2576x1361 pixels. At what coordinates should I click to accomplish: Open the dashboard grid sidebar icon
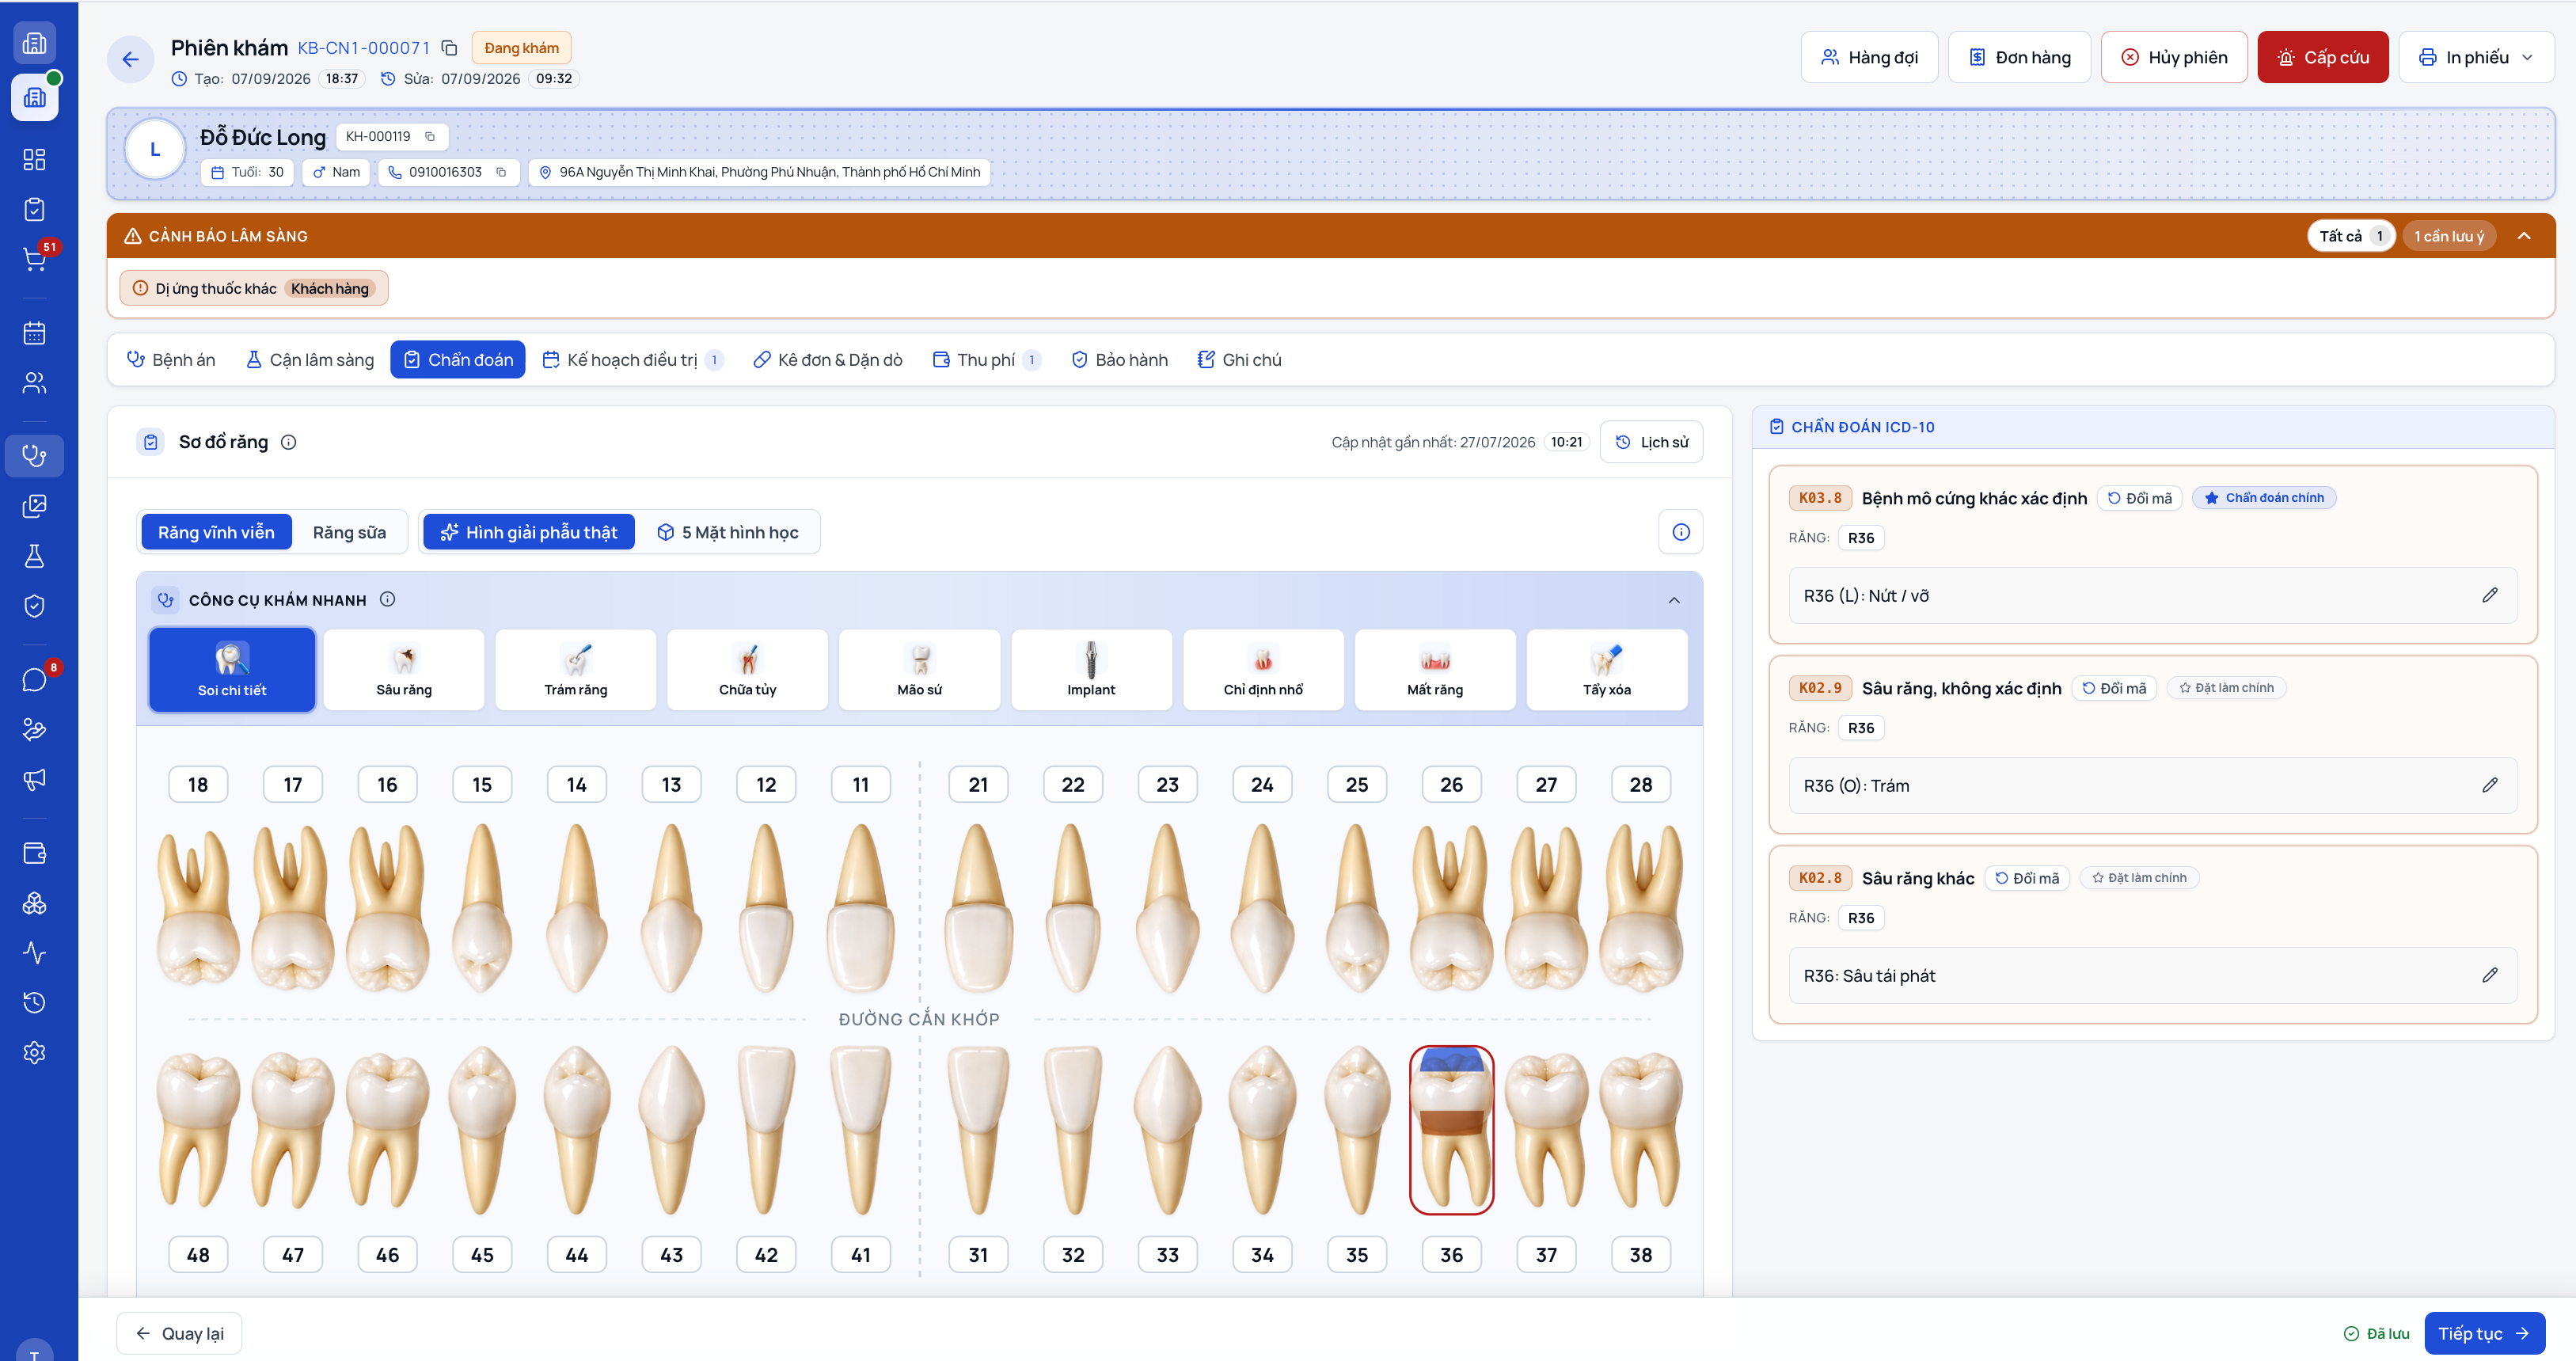click(x=35, y=159)
